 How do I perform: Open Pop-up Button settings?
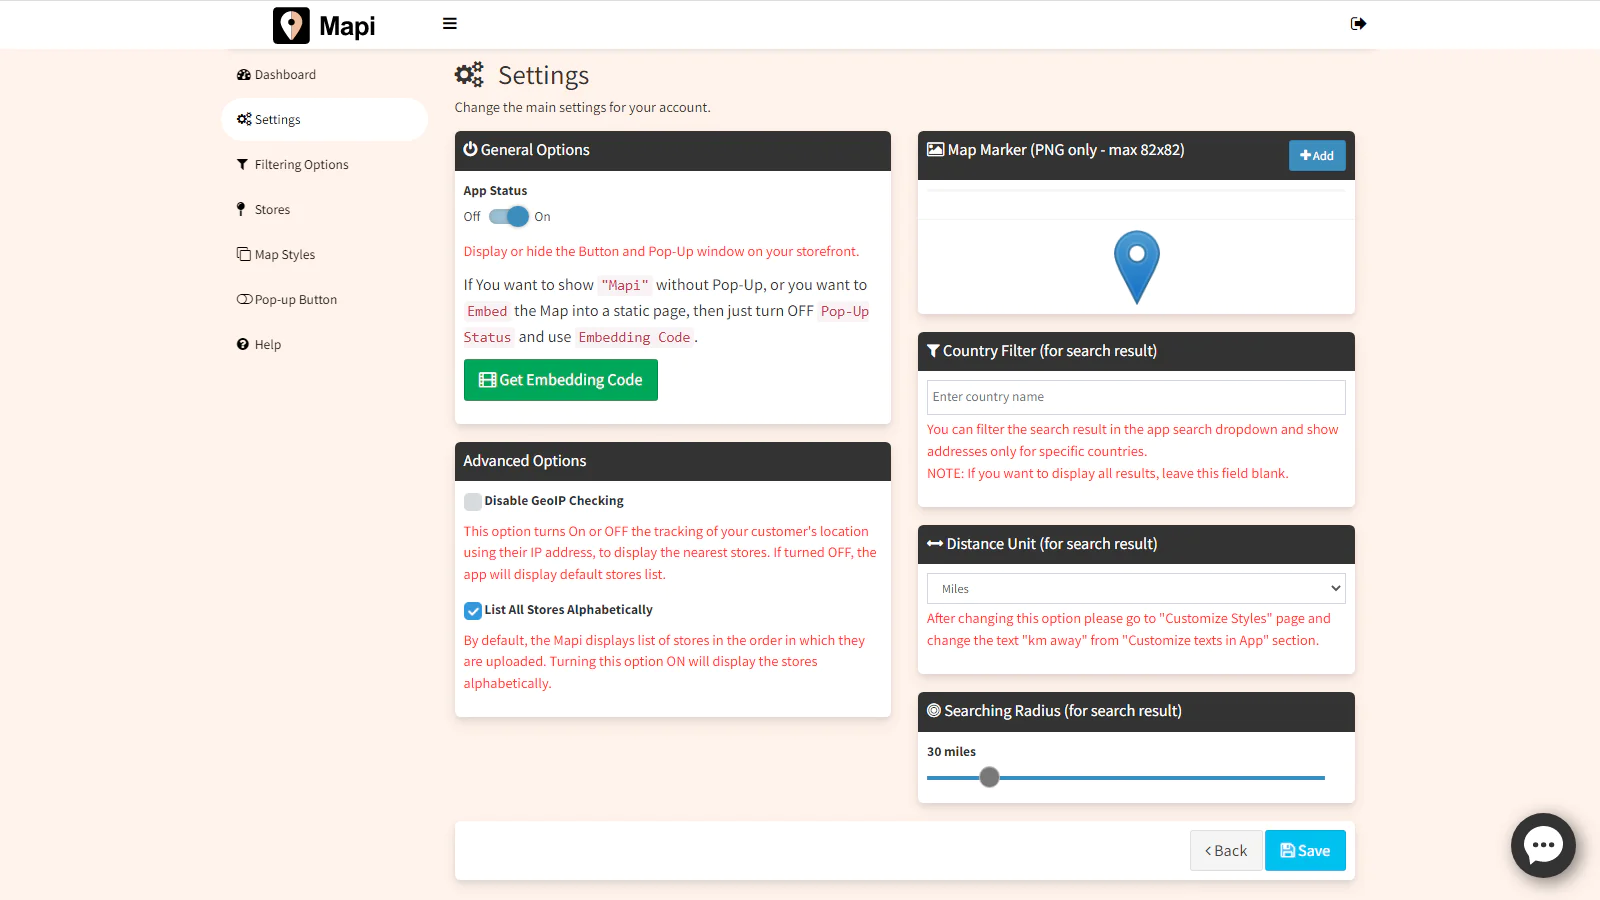tap(324, 300)
